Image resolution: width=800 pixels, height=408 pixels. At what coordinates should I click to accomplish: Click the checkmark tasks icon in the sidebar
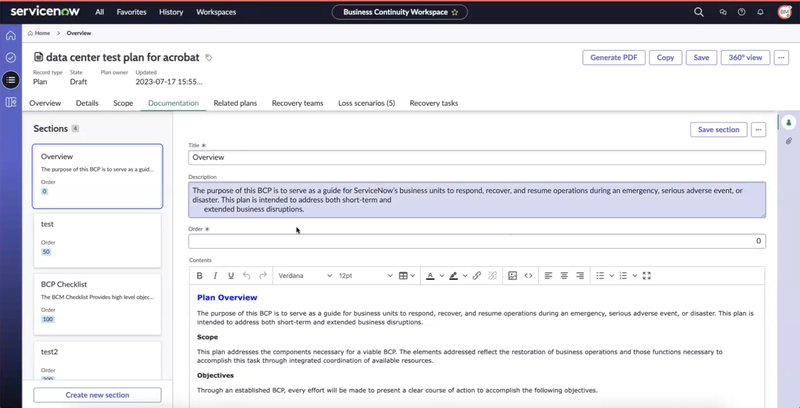[11, 58]
